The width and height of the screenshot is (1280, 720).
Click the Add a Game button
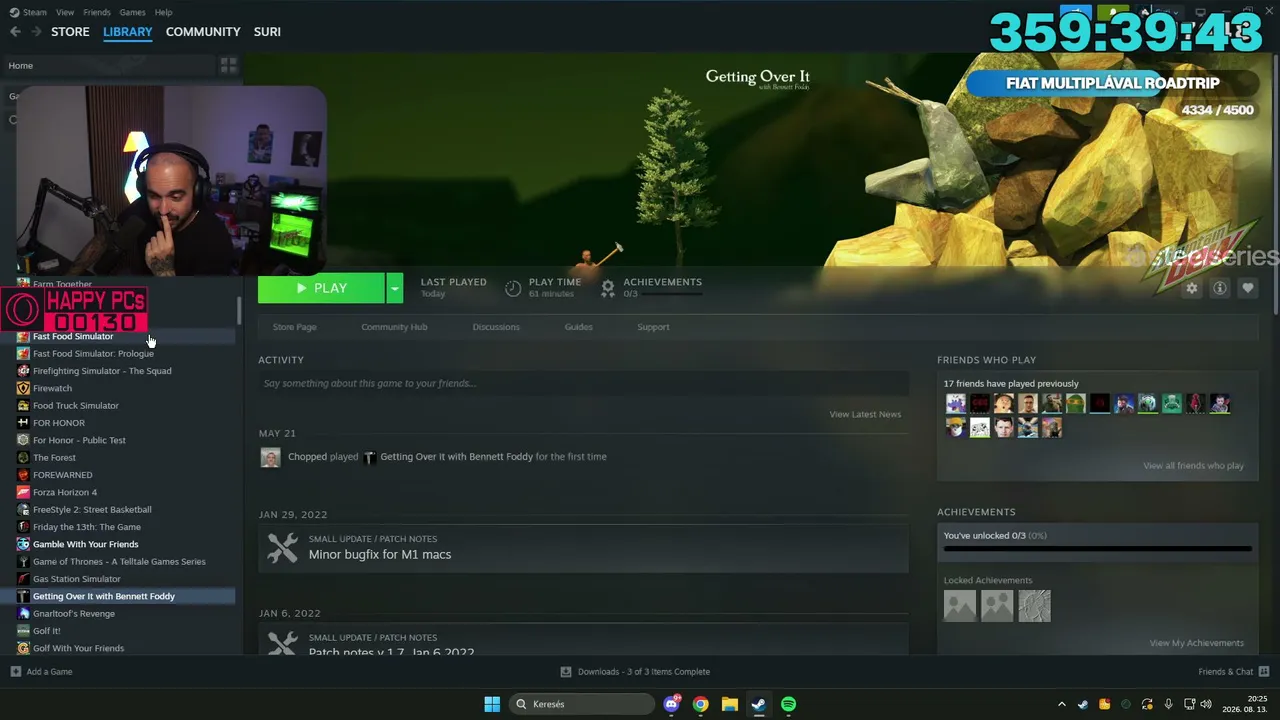point(41,672)
